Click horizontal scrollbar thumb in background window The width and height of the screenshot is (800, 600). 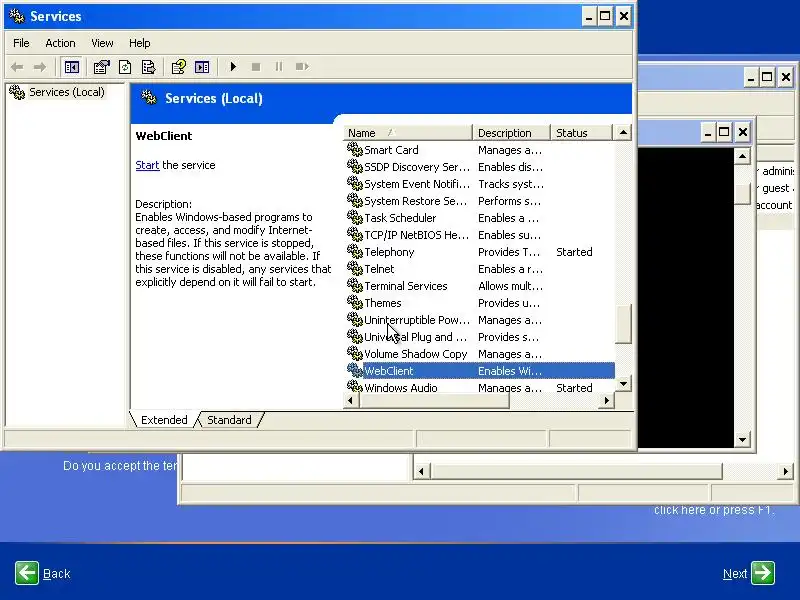[x=577, y=471]
